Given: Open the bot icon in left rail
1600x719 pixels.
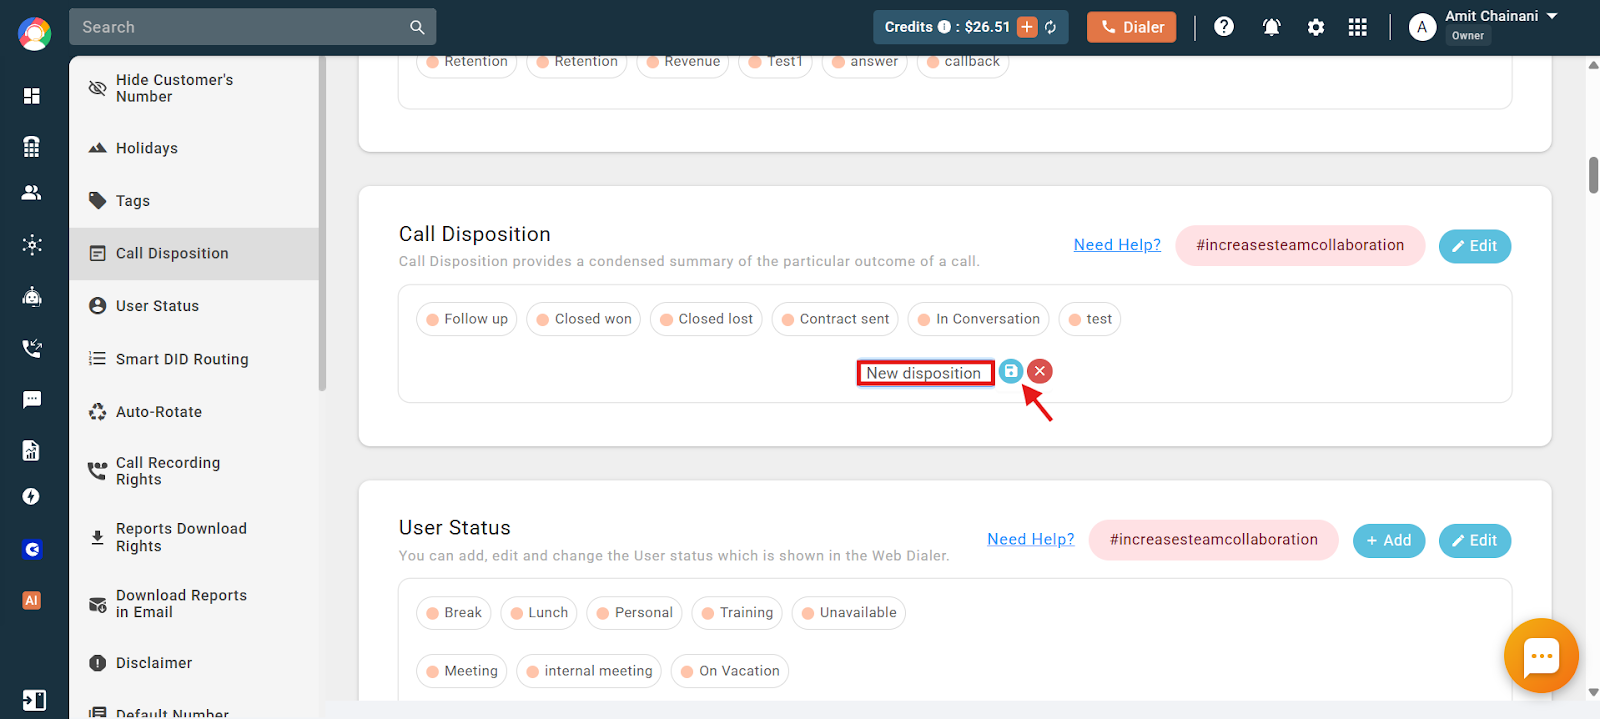Looking at the screenshot, I should [x=32, y=296].
